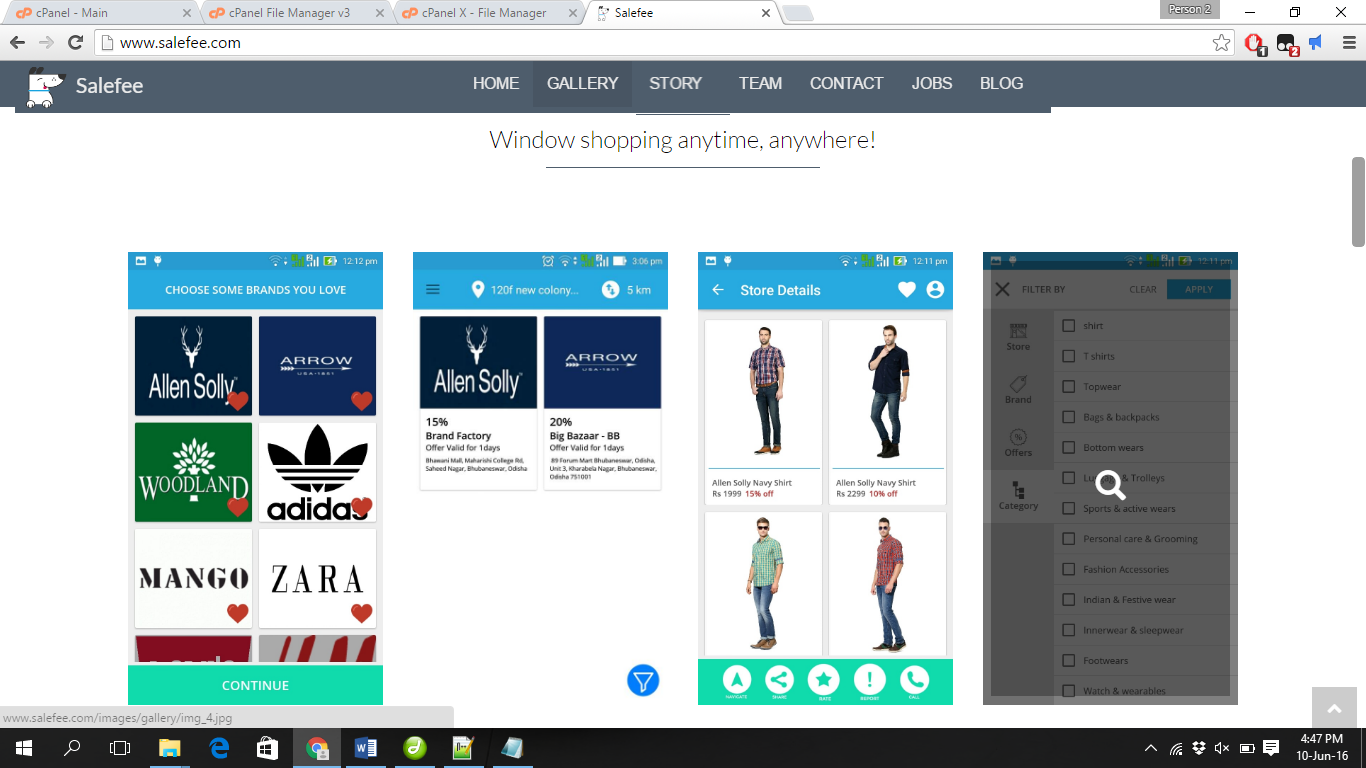Bookmark this page with the star icon
The height and width of the screenshot is (768, 1366).
coord(1221,42)
